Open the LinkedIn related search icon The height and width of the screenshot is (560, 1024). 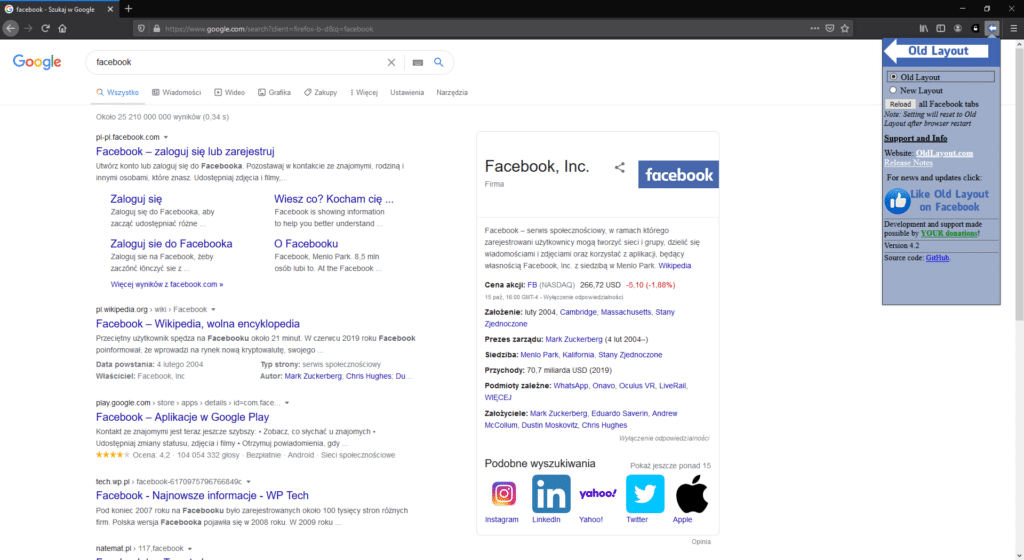(x=551, y=494)
